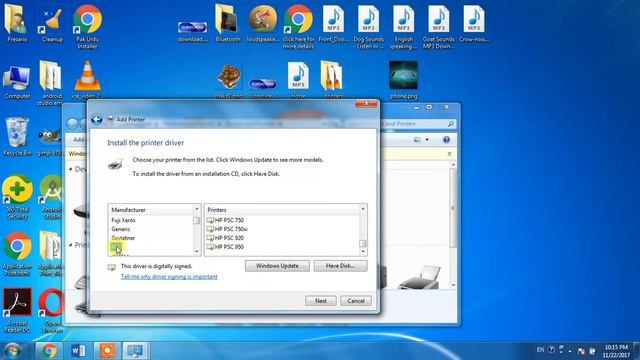Select the android studio folder icon

coord(50,83)
